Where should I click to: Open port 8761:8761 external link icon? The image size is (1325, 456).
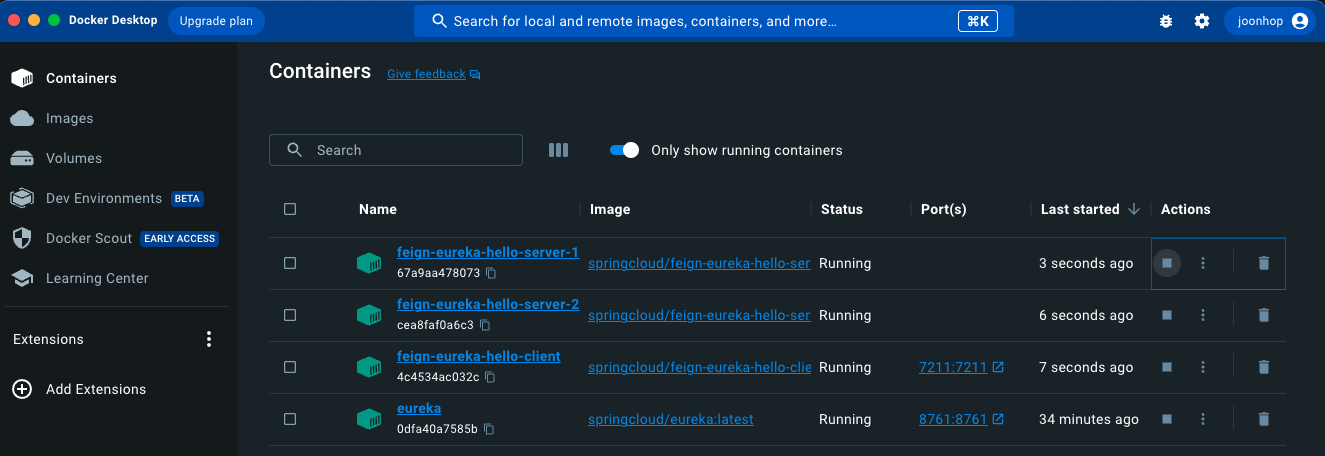[998, 419]
